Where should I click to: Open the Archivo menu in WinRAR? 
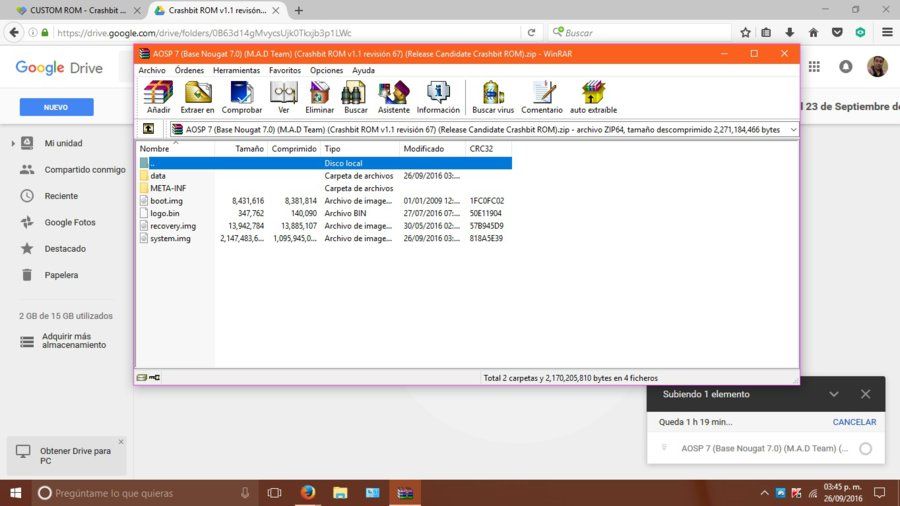click(152, 70)
